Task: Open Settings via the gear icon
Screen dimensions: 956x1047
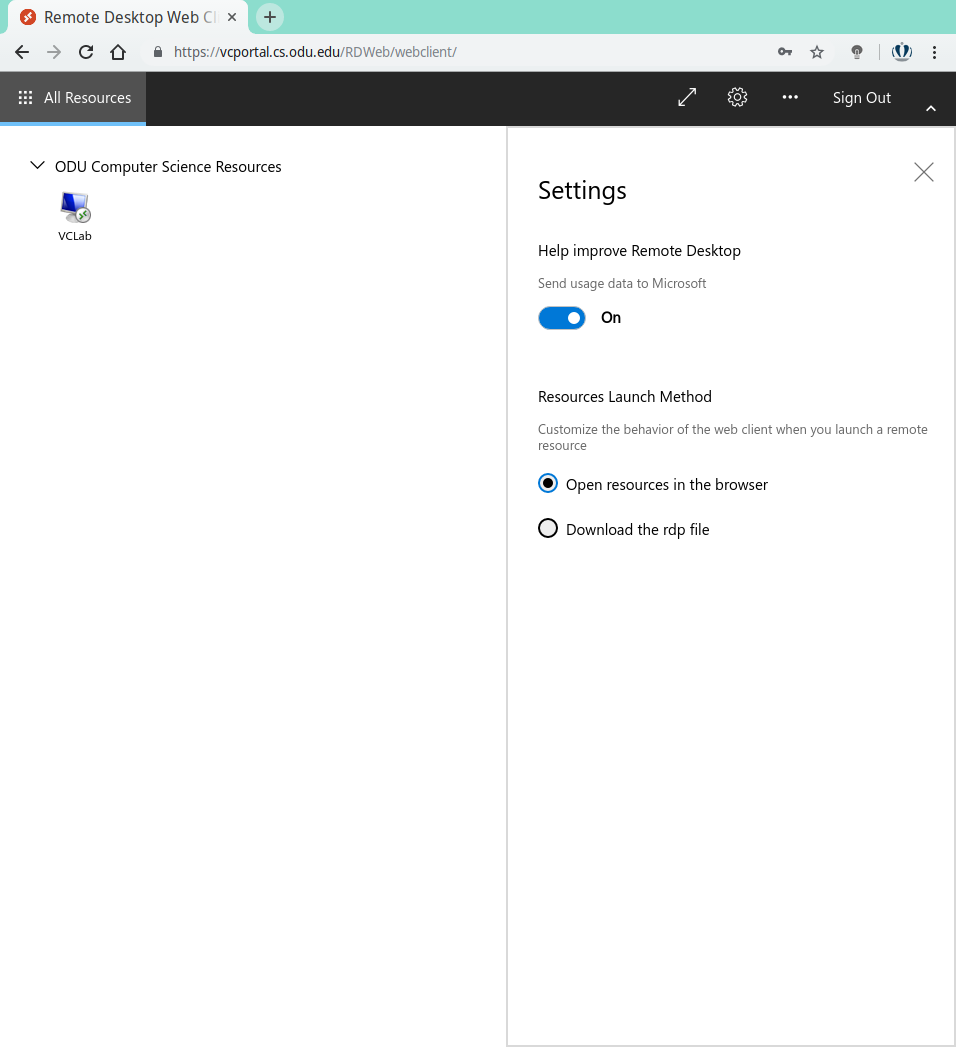Action: 737,97
